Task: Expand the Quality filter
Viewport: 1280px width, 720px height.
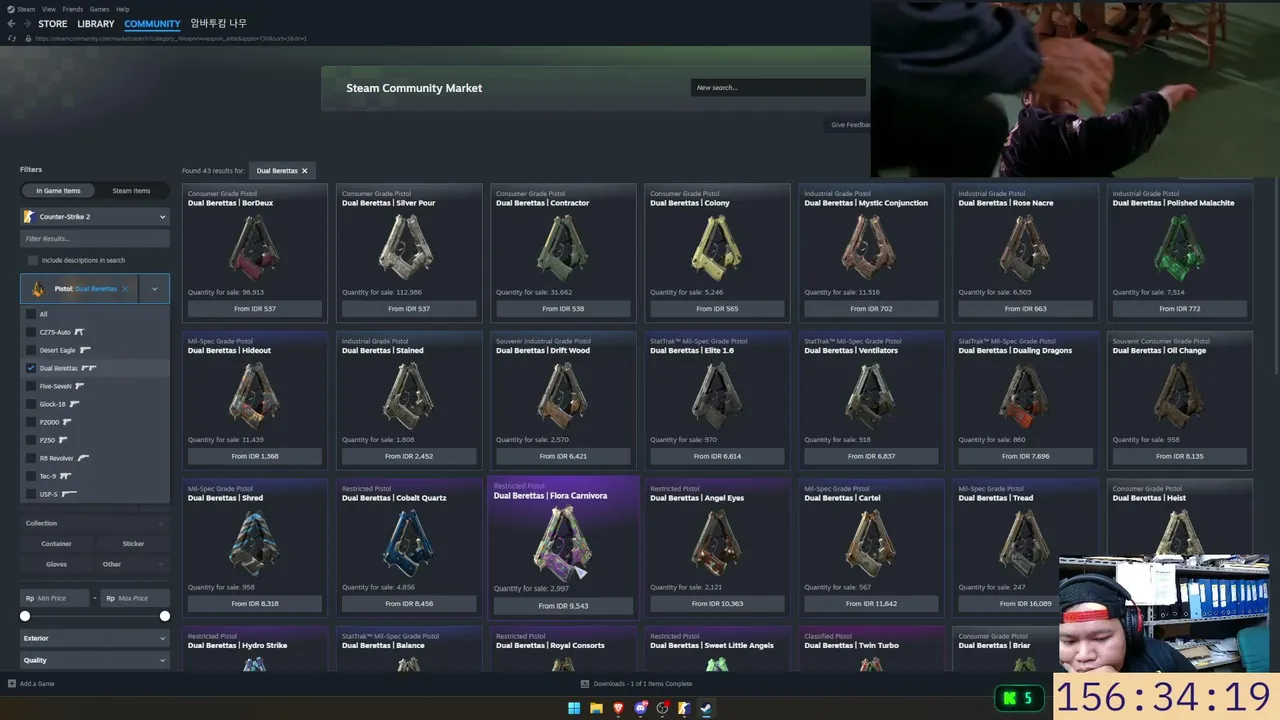Action: coord(95,660)
